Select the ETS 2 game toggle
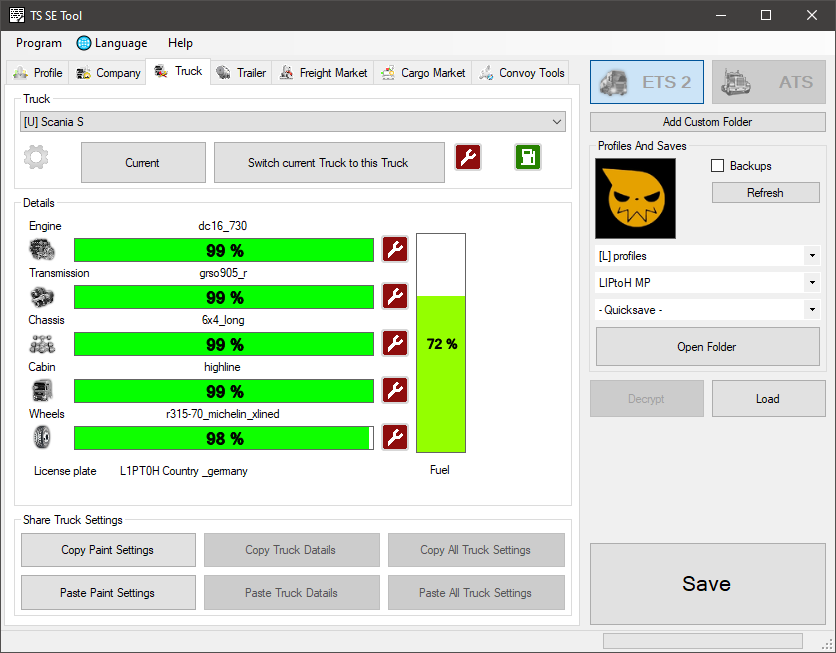 point(647,82)
